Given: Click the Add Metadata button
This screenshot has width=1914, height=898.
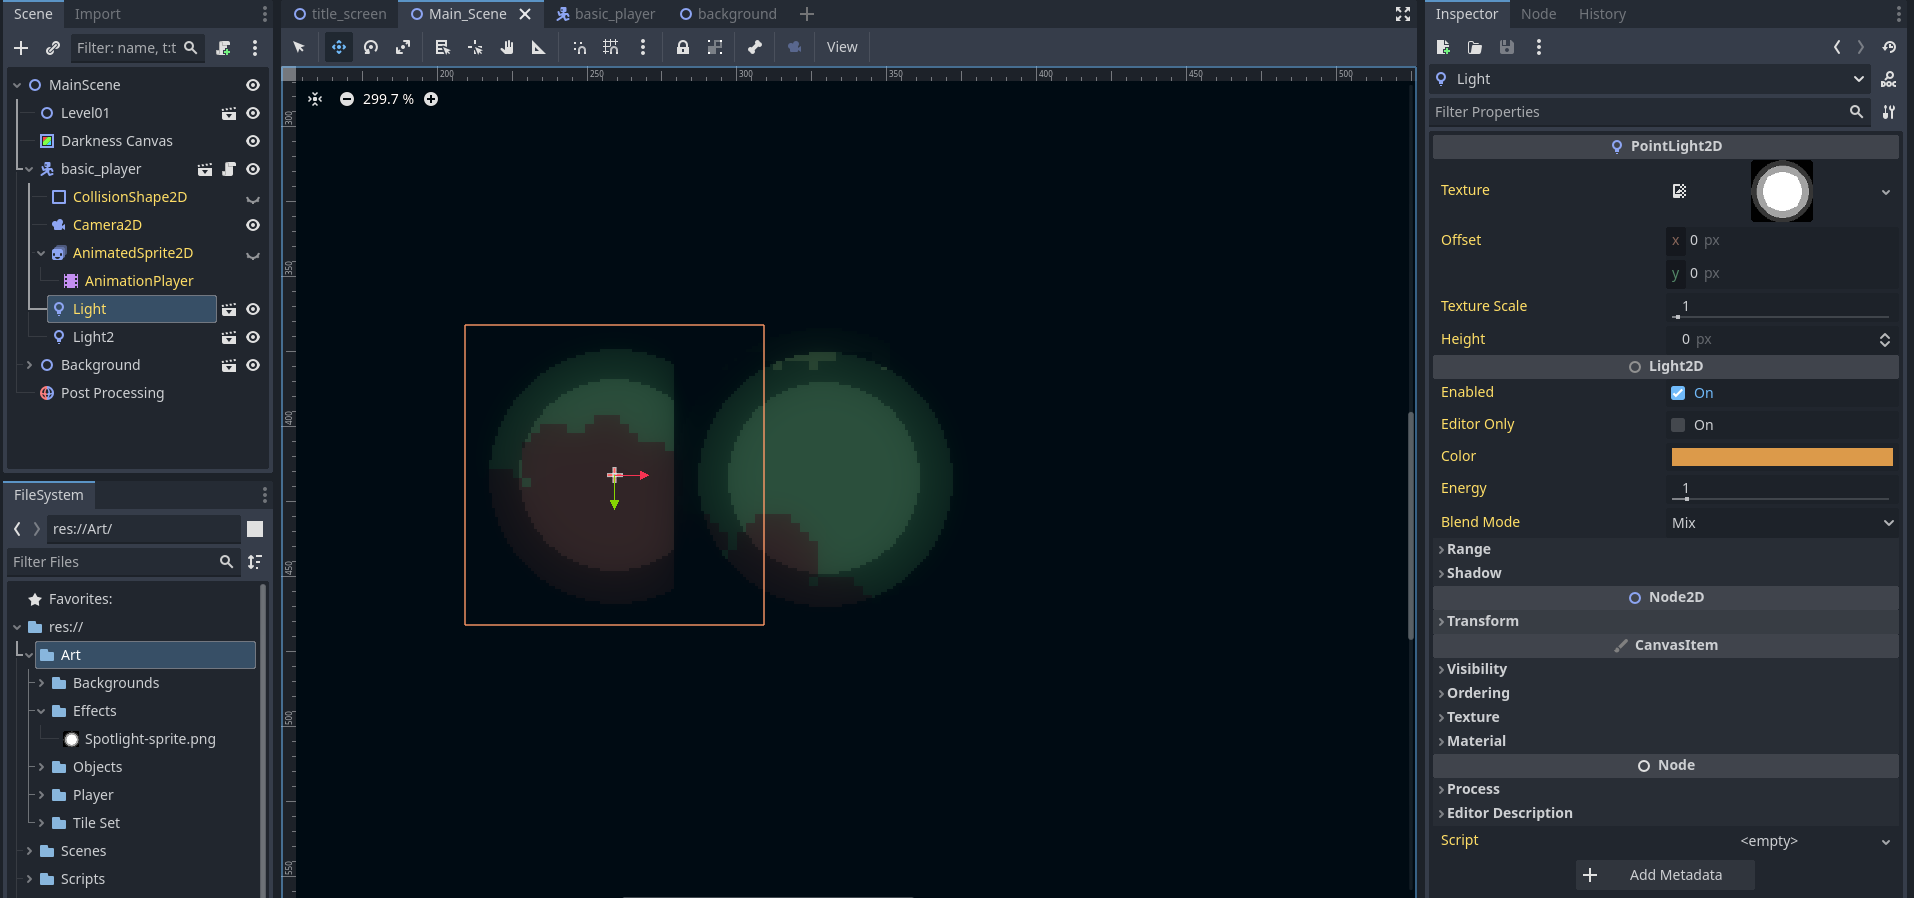Looking at the screenshot, I should (x=1665, y=875).
